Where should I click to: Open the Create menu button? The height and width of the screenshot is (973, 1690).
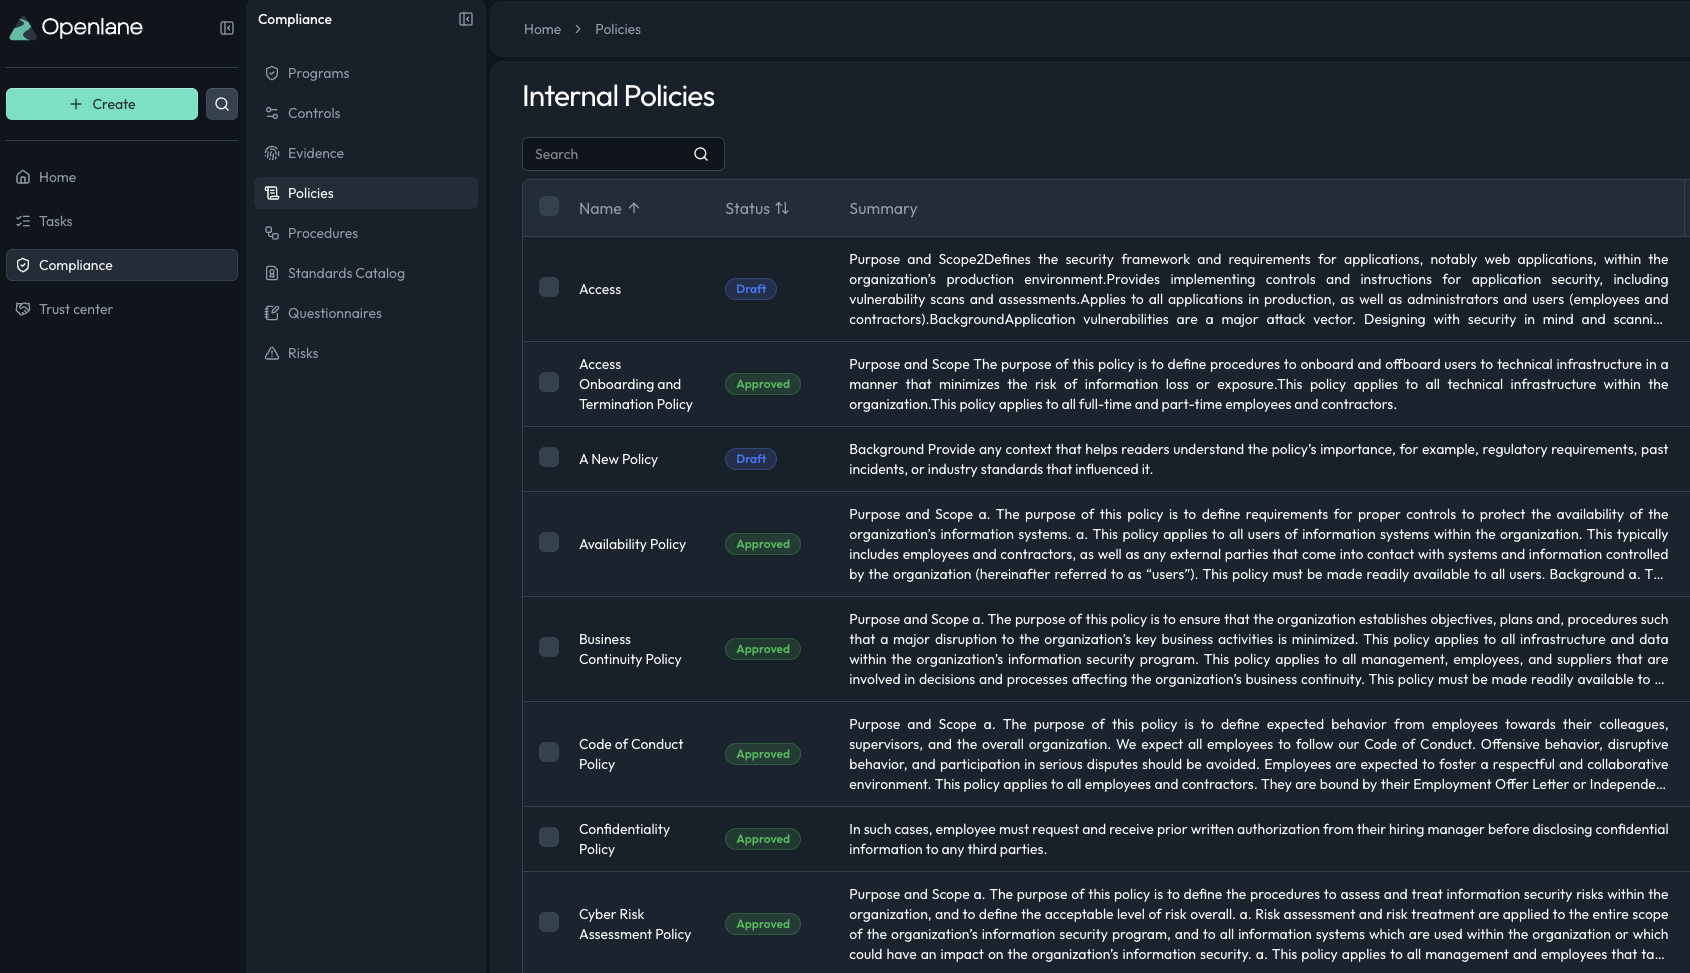click(102, 104)
